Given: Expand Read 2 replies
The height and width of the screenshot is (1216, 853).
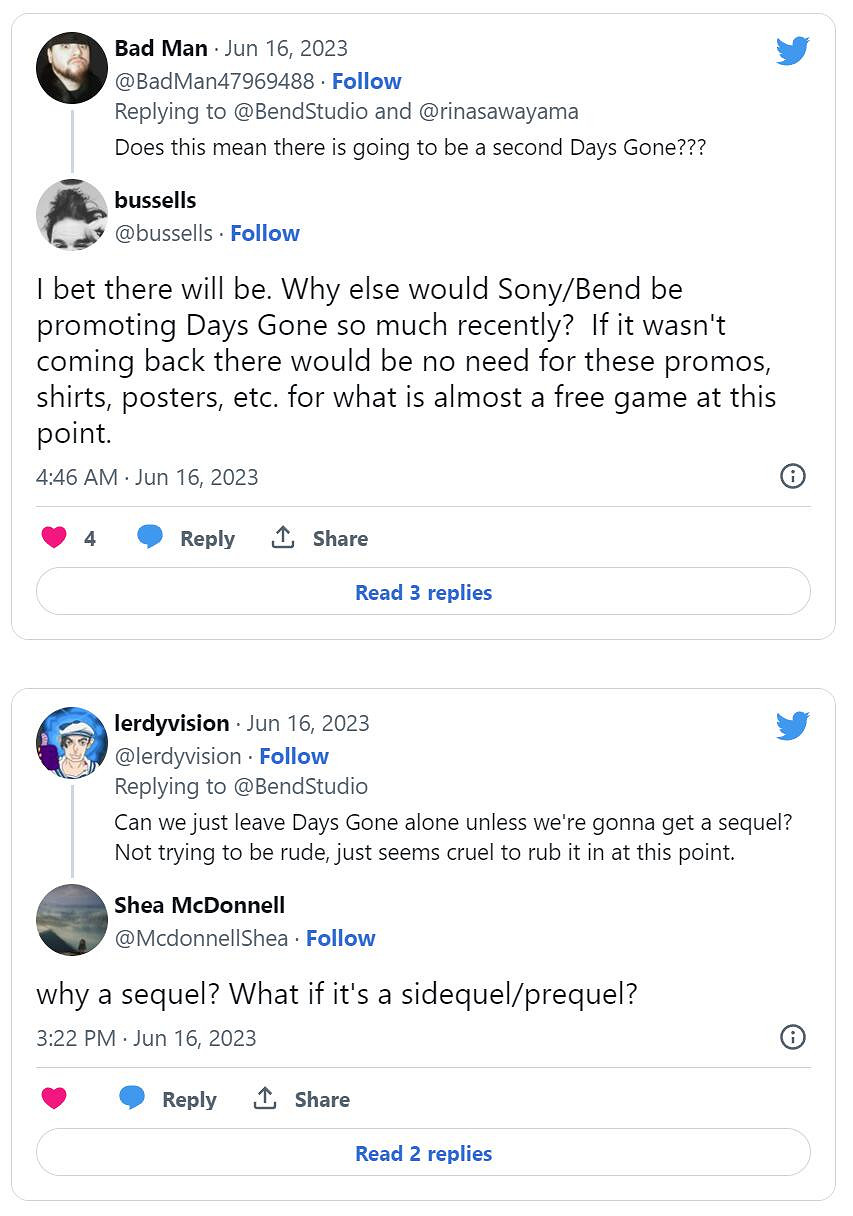Looking at the screenshot, I should [423, 1153].
